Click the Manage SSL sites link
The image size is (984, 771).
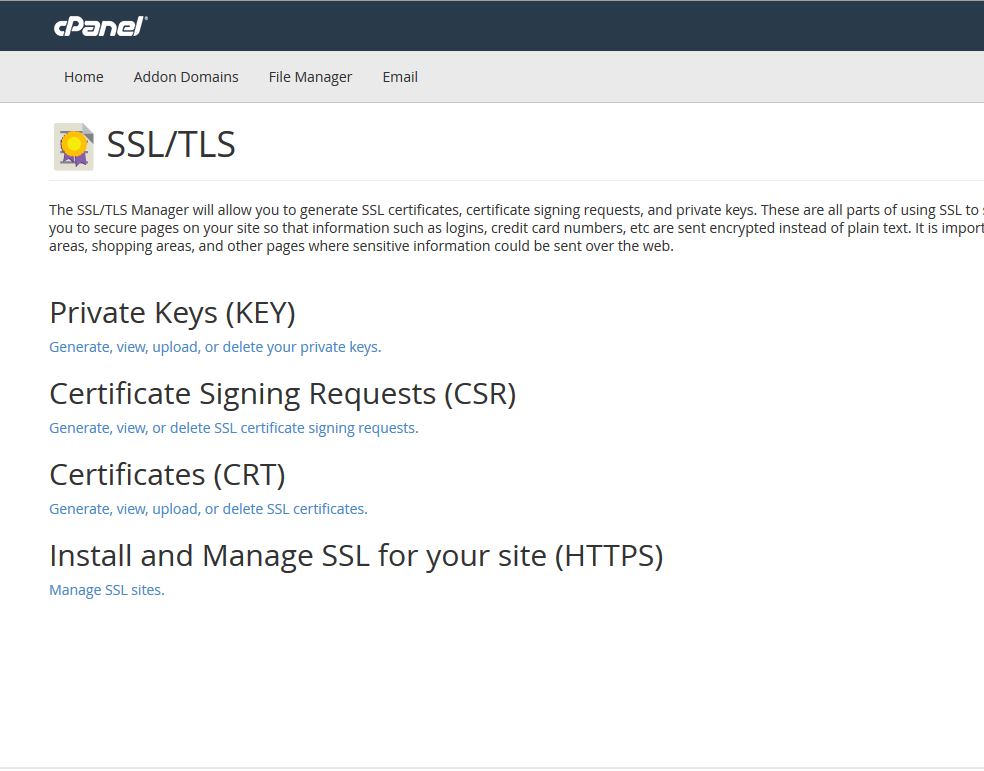[106, 589]
